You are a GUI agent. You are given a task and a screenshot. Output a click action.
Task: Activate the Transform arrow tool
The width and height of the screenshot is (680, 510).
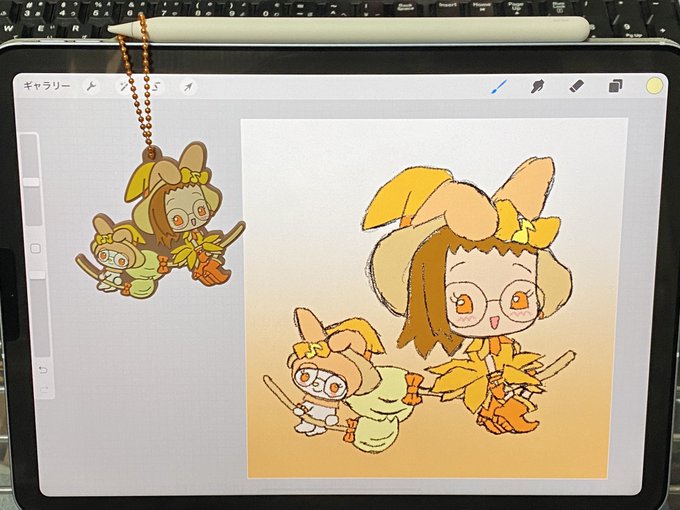(x=188, y=87)
